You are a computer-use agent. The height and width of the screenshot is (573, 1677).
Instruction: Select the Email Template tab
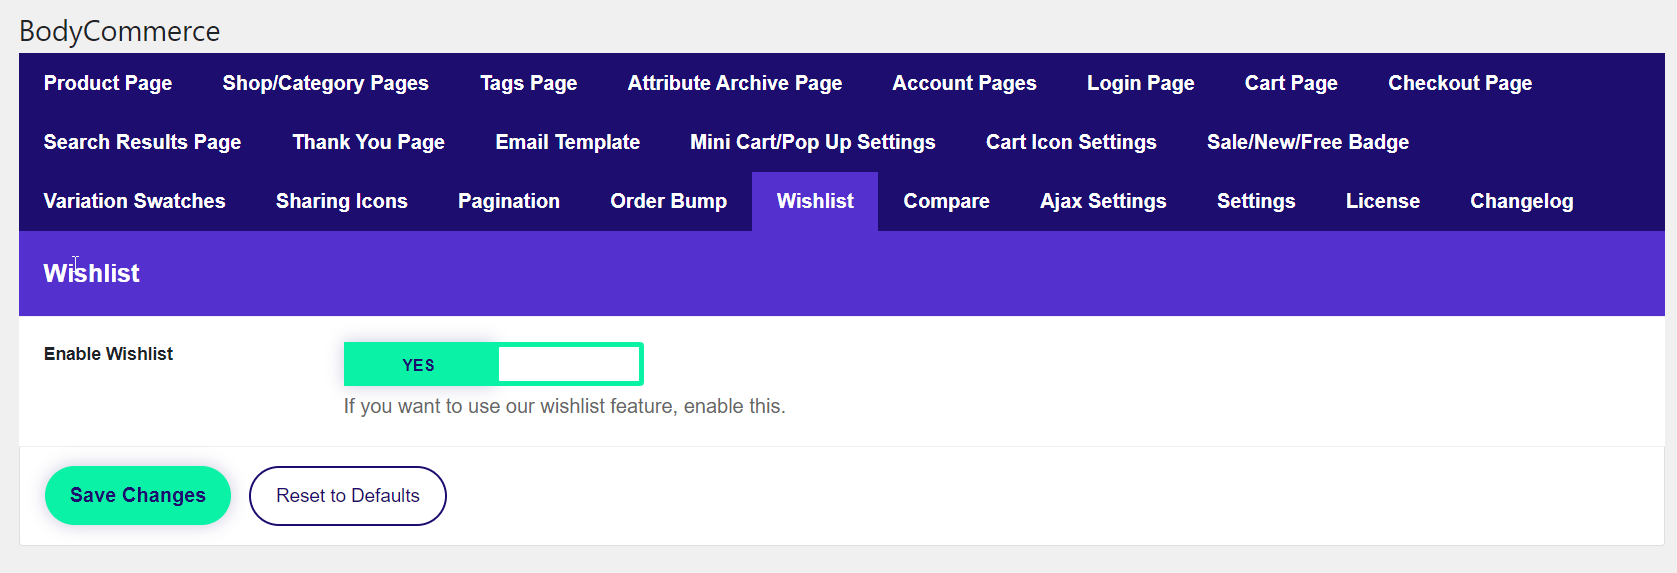[567, 142]
